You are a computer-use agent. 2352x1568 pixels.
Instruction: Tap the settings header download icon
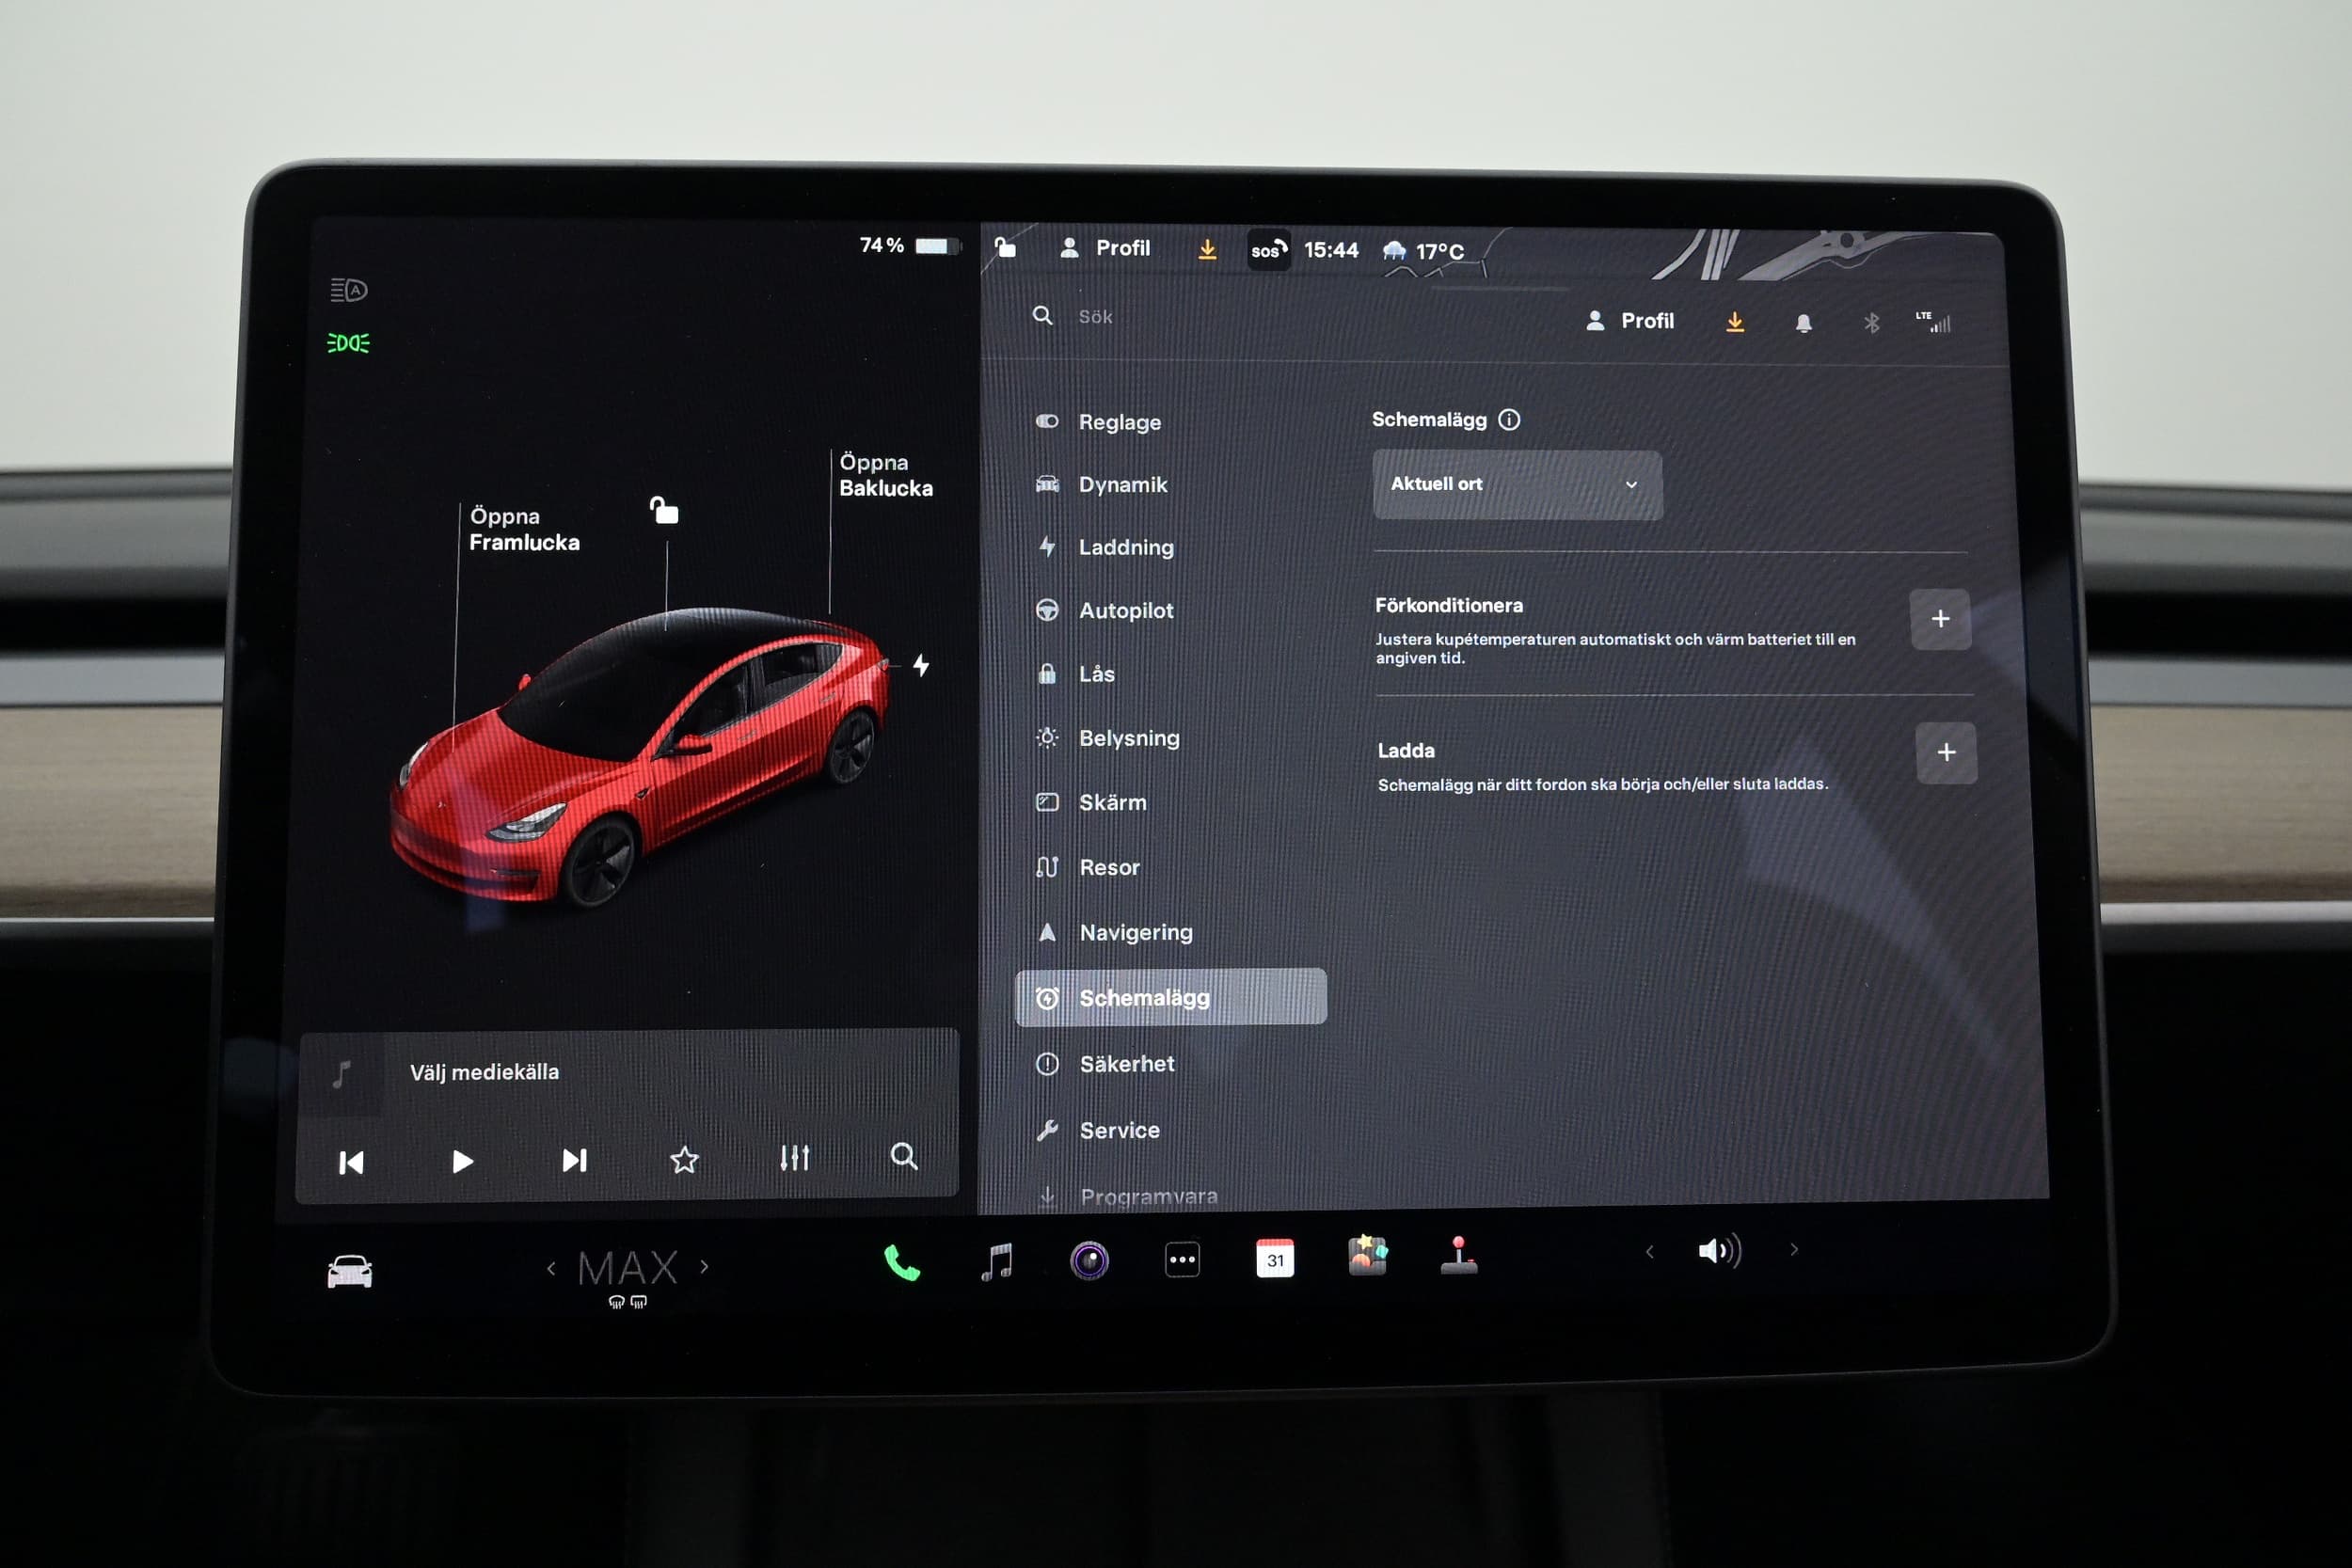click(1735, 322)
